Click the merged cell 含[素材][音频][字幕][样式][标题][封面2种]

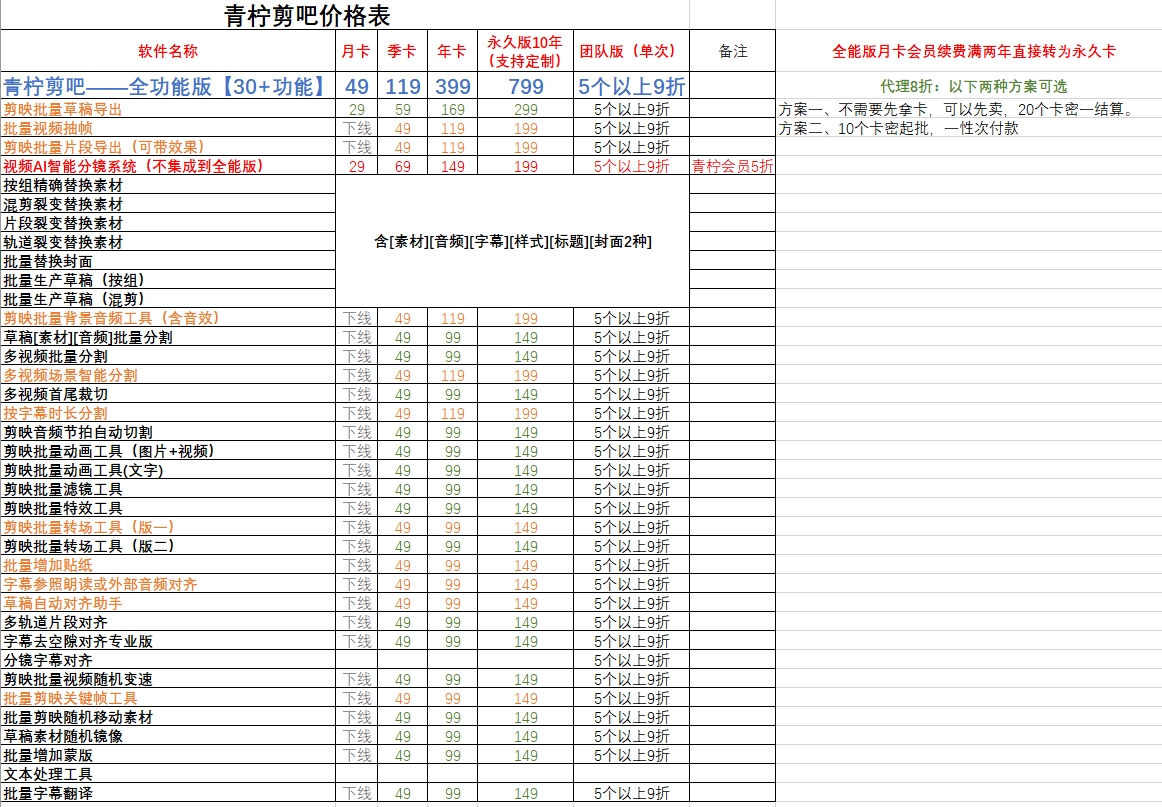point(512,242)
